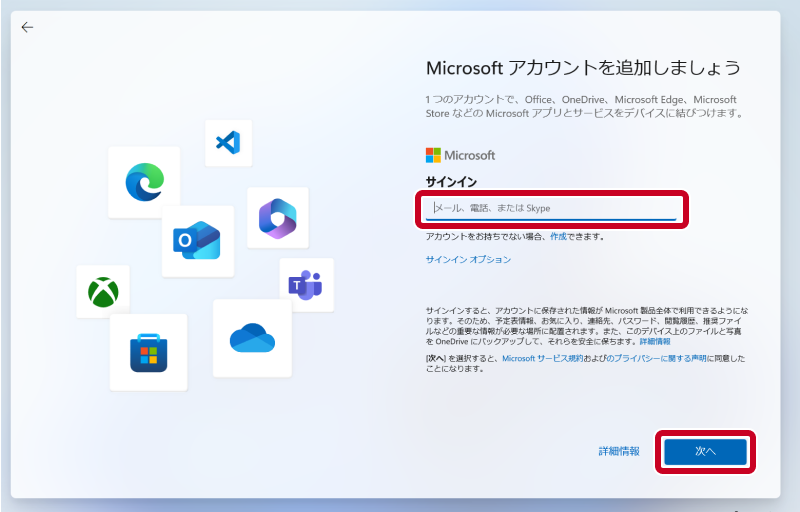This screenshot has width=800, height=512.
Task: Click the サインイン heading text
Action: (452, 182)
